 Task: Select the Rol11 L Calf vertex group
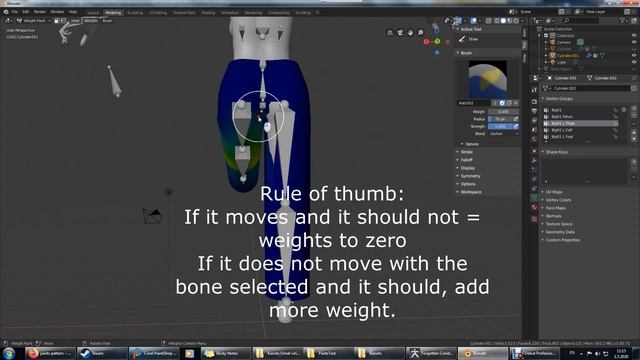coord(580,130)
